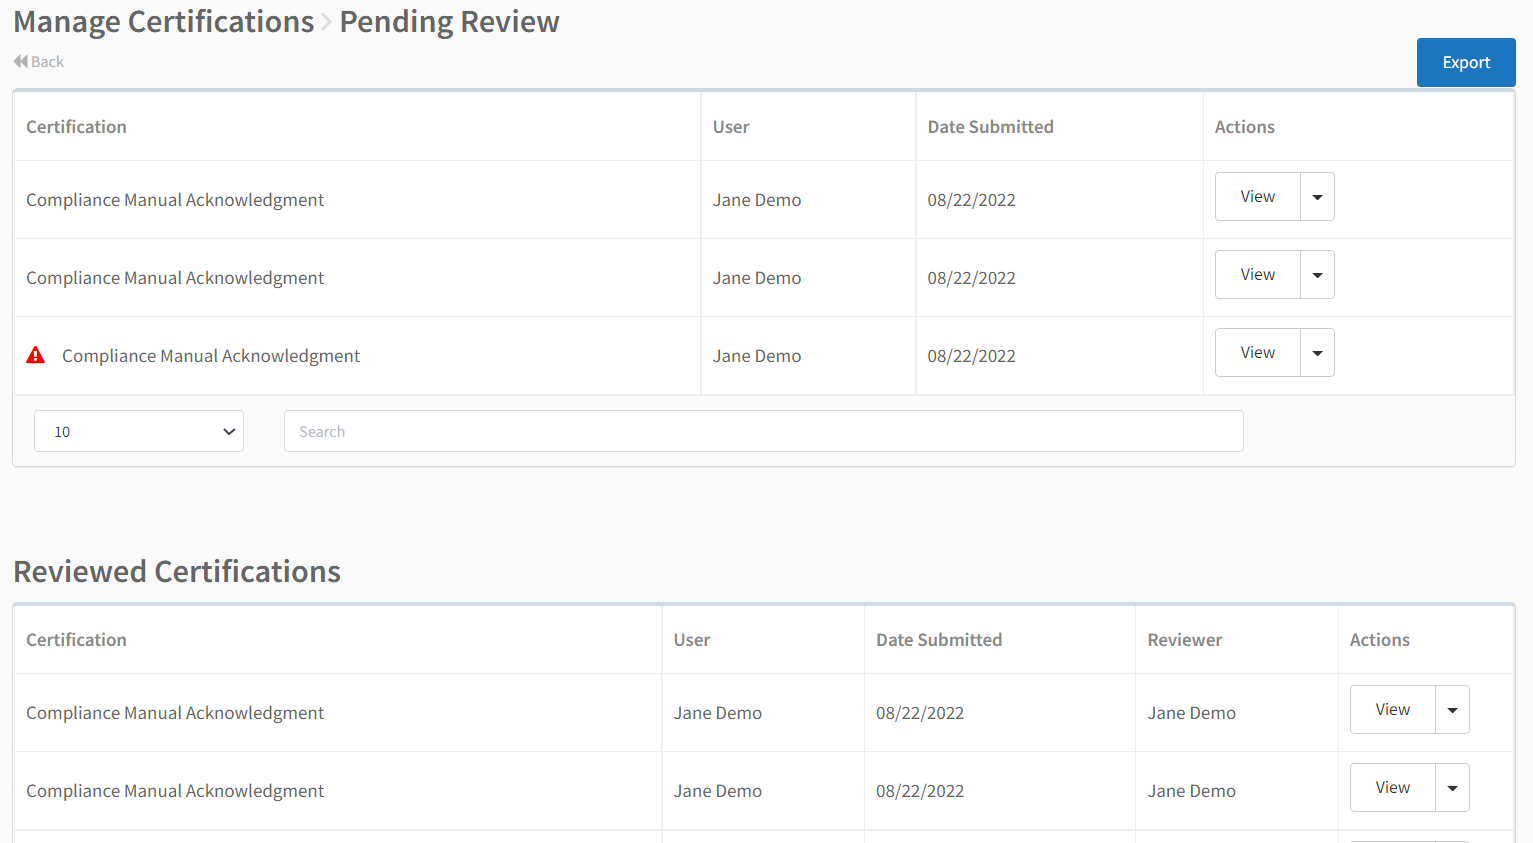View the second reviewed certification
Viewport: 1533px width, 843px height.
pos(1393,788)
